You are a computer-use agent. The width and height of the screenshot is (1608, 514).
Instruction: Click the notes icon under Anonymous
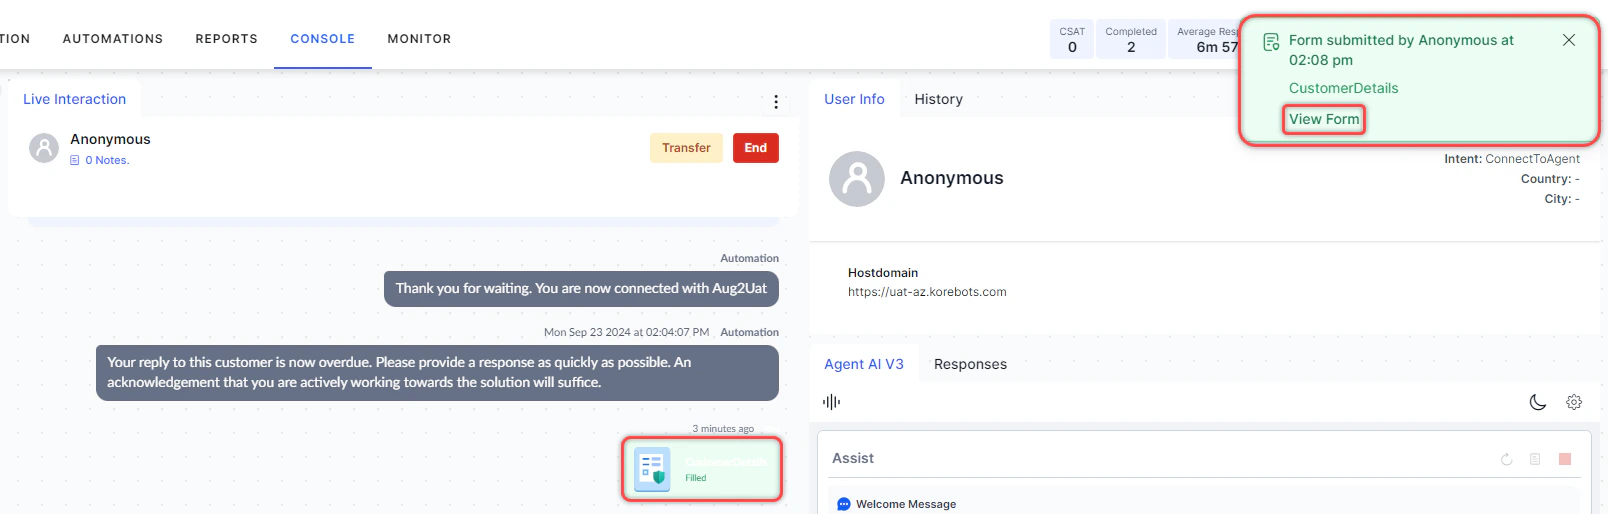(x=75, y=160)
